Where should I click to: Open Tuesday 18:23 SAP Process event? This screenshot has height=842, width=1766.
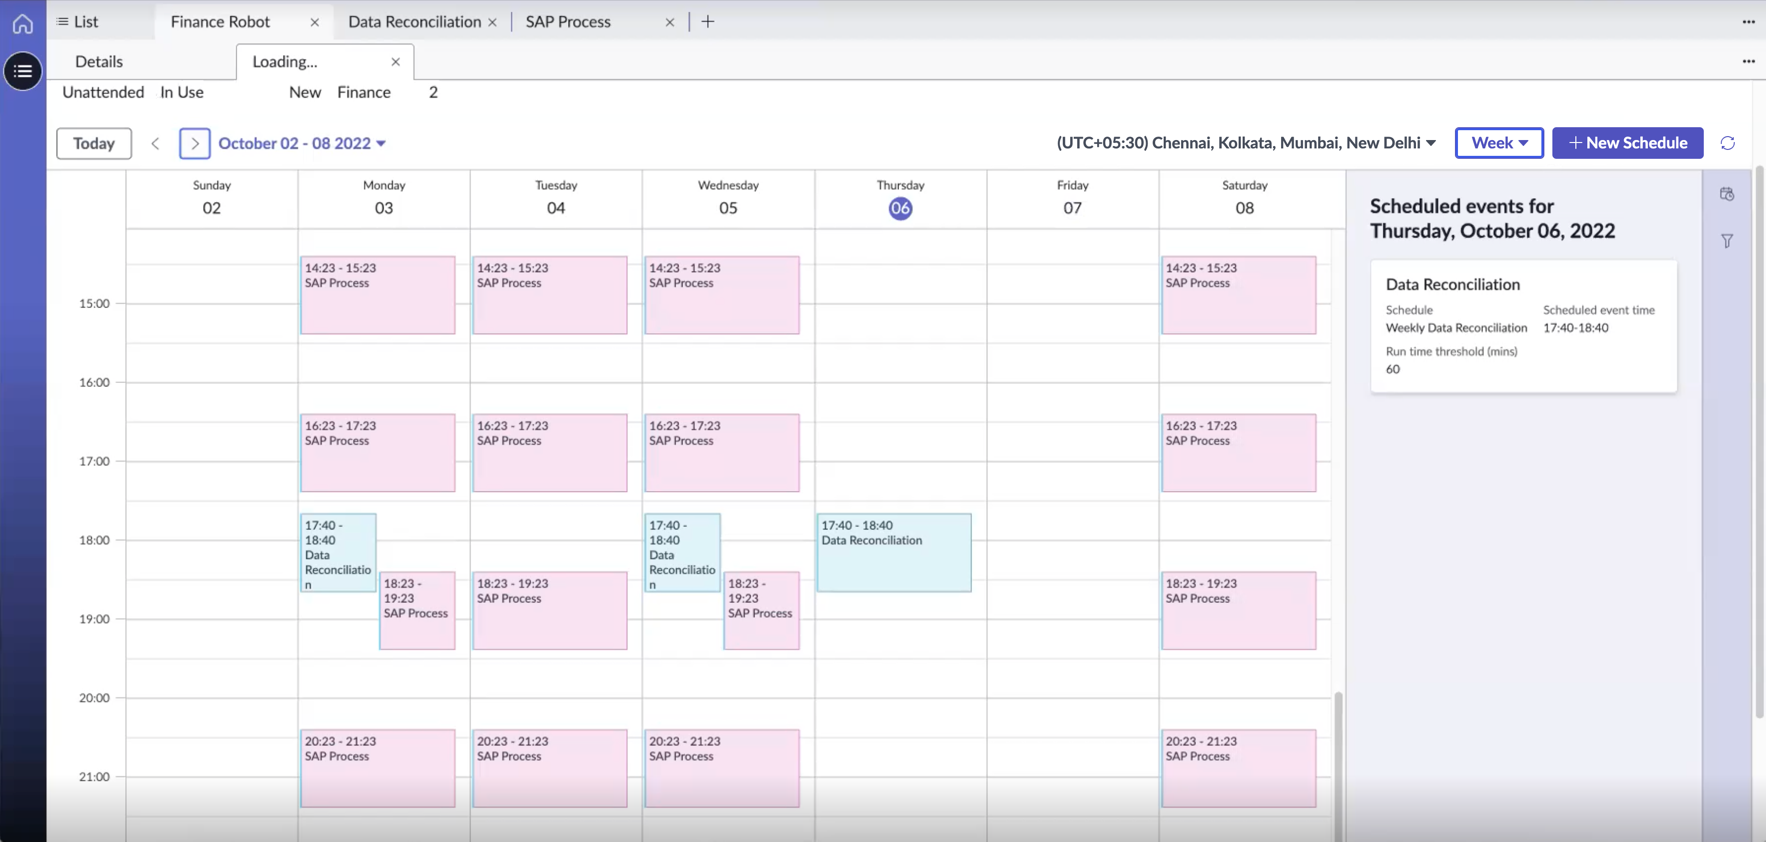[x=550, y=610]
